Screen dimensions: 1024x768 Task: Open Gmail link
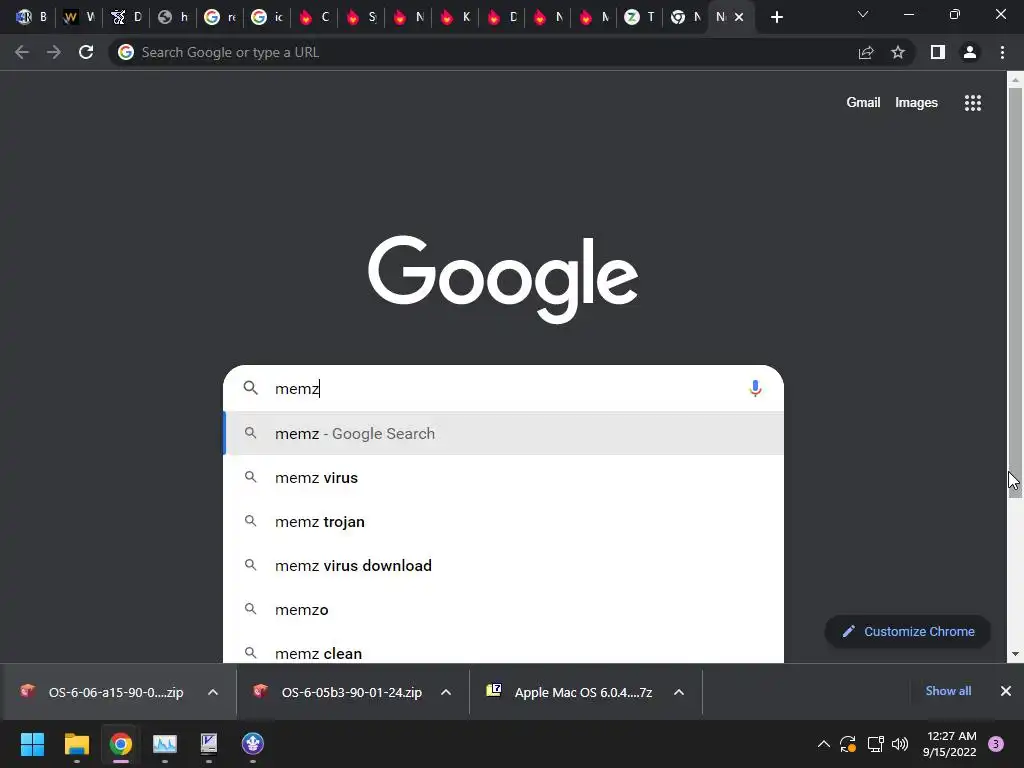863,103
